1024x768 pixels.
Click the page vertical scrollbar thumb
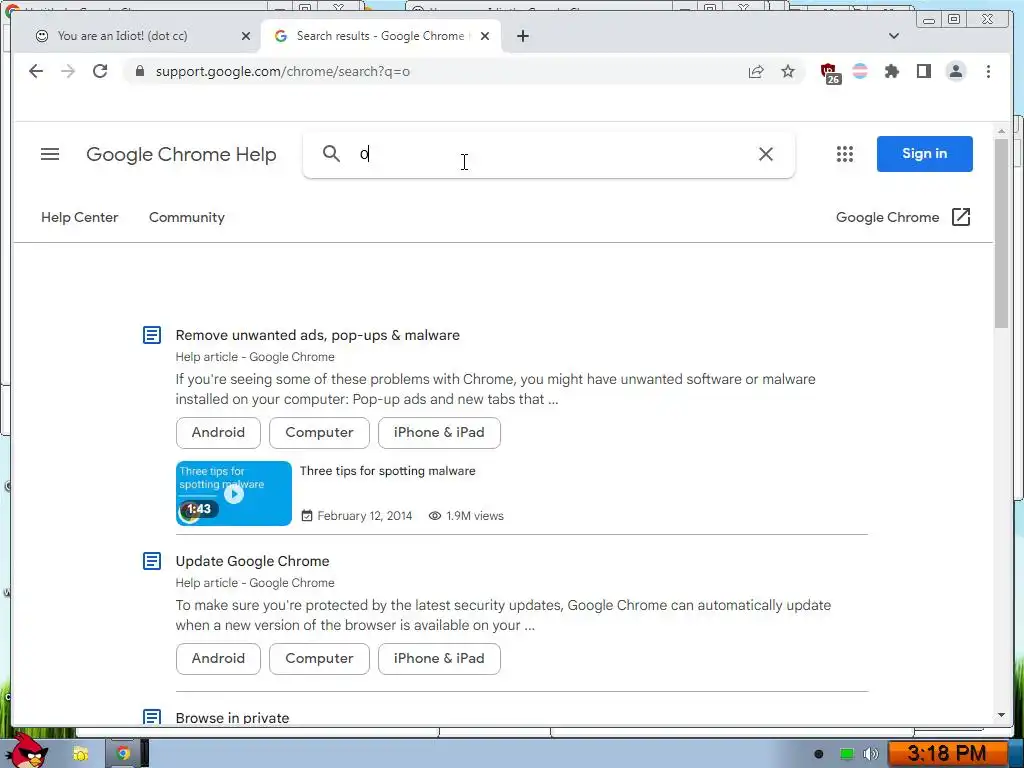tap(1001, 233)
